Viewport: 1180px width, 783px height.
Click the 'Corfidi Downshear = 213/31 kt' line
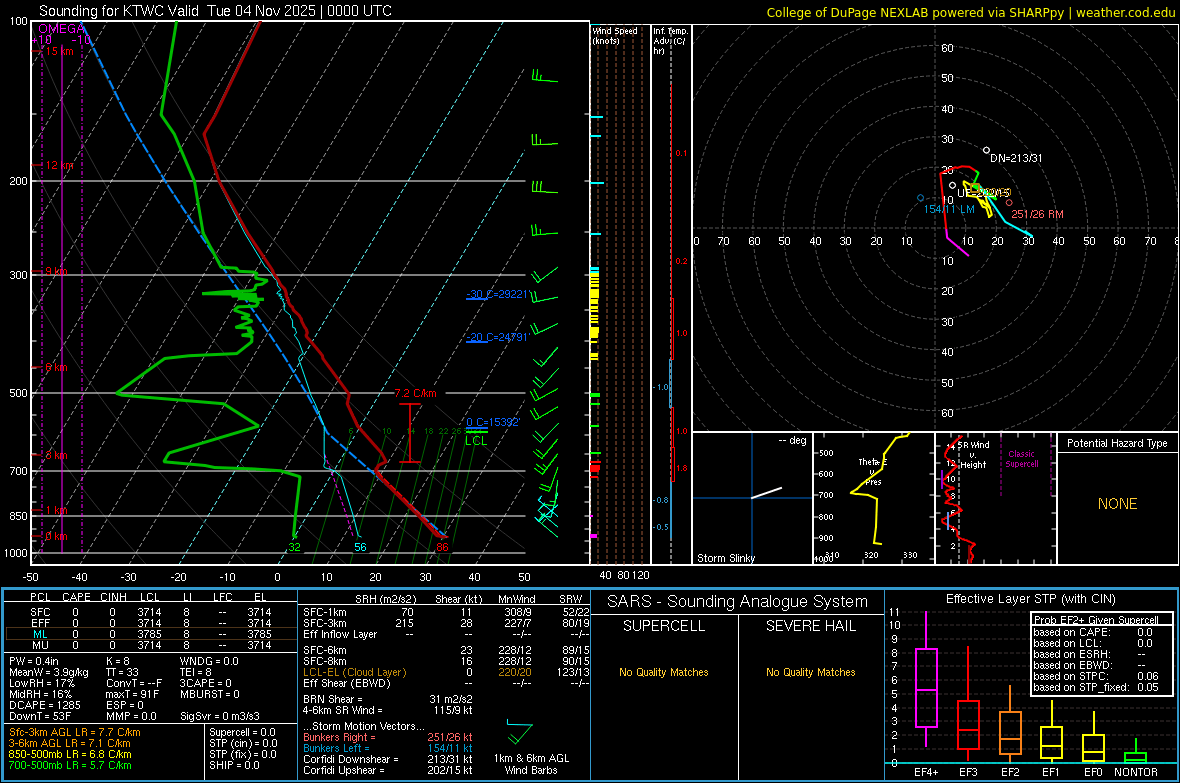pyautogui.click(x=388, y=759)
